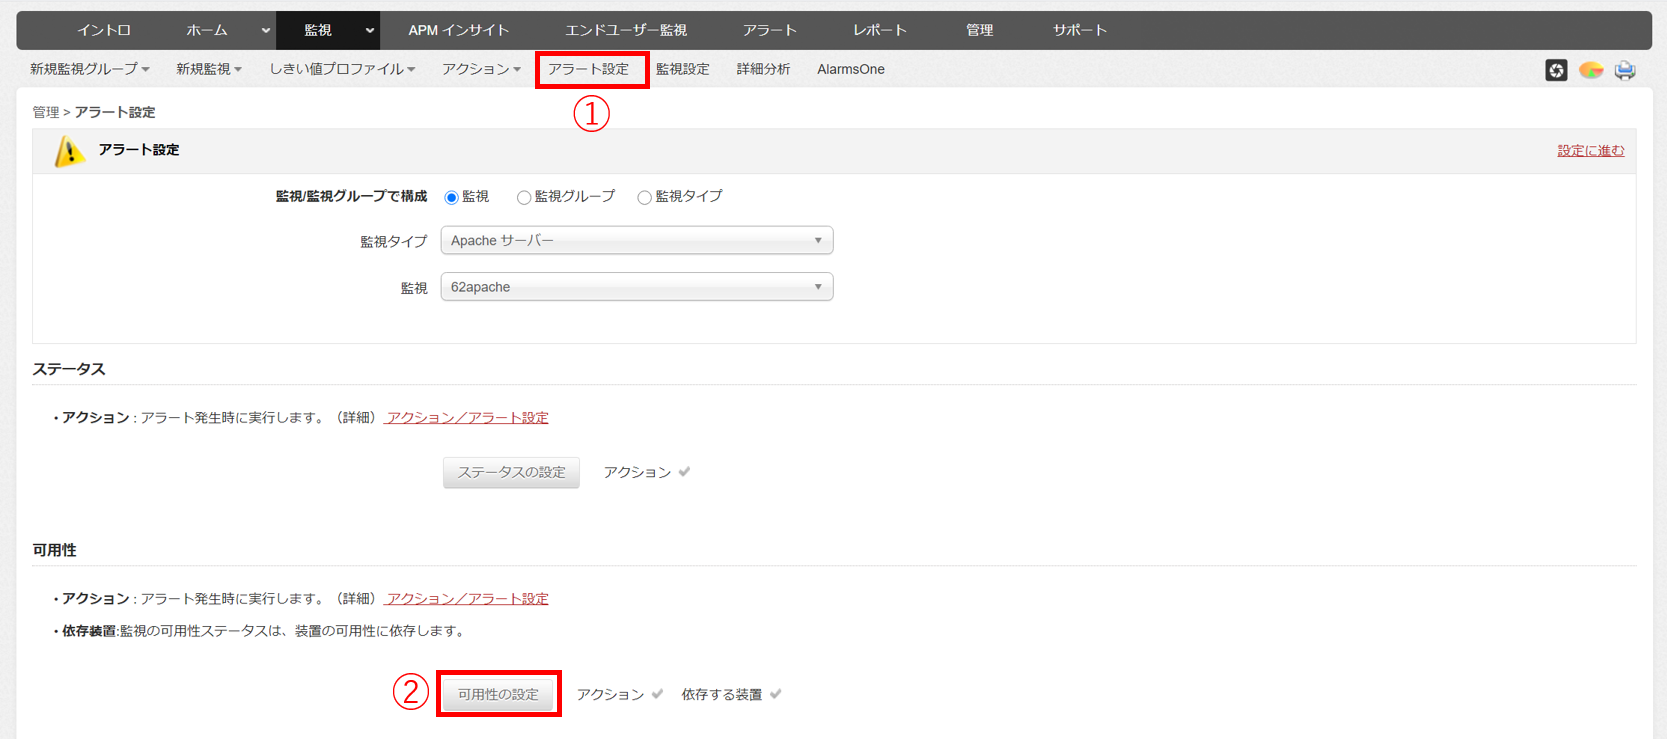Open the 管理 main tab
Image resolution: width=1667 pixels, height=740 pixels.
click(x=980, y=30)
